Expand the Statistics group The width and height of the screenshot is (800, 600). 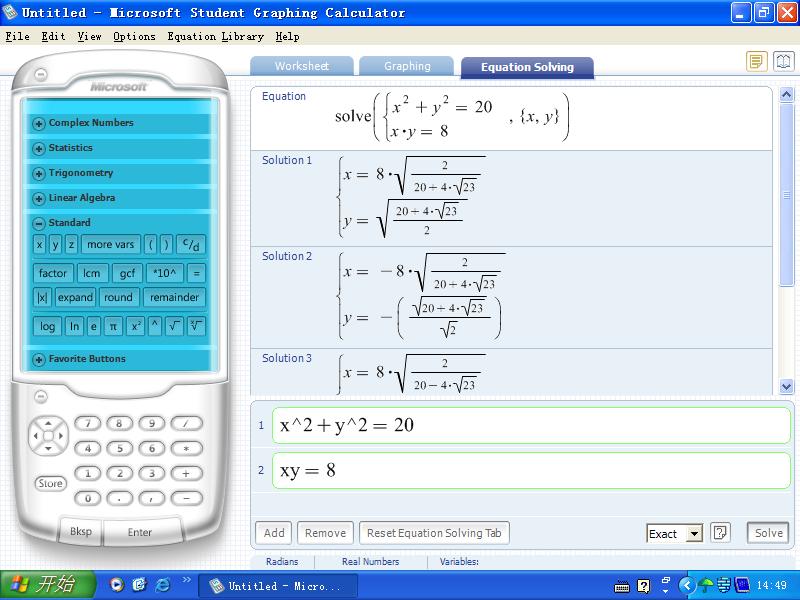(x=39, y=148)
